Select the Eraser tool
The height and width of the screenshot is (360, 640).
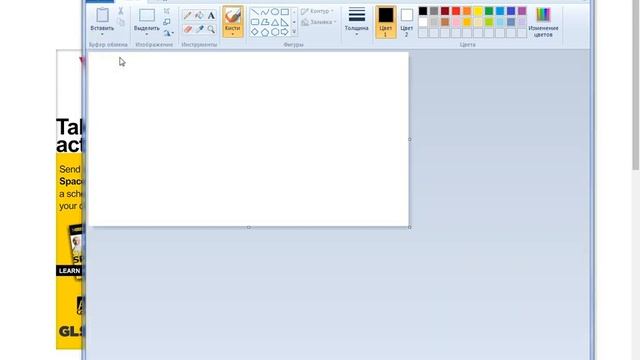point(188,29)
